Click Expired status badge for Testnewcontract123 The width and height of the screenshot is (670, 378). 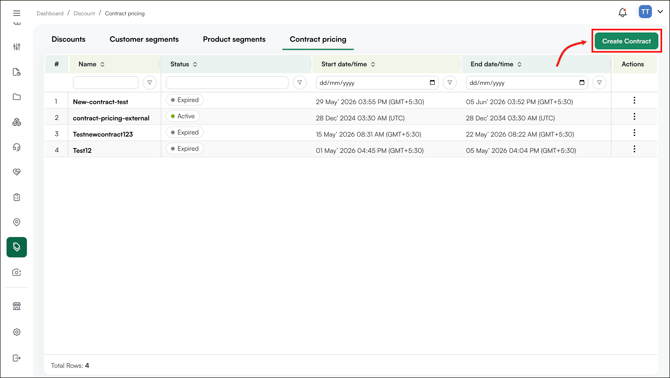coord(185,132)
